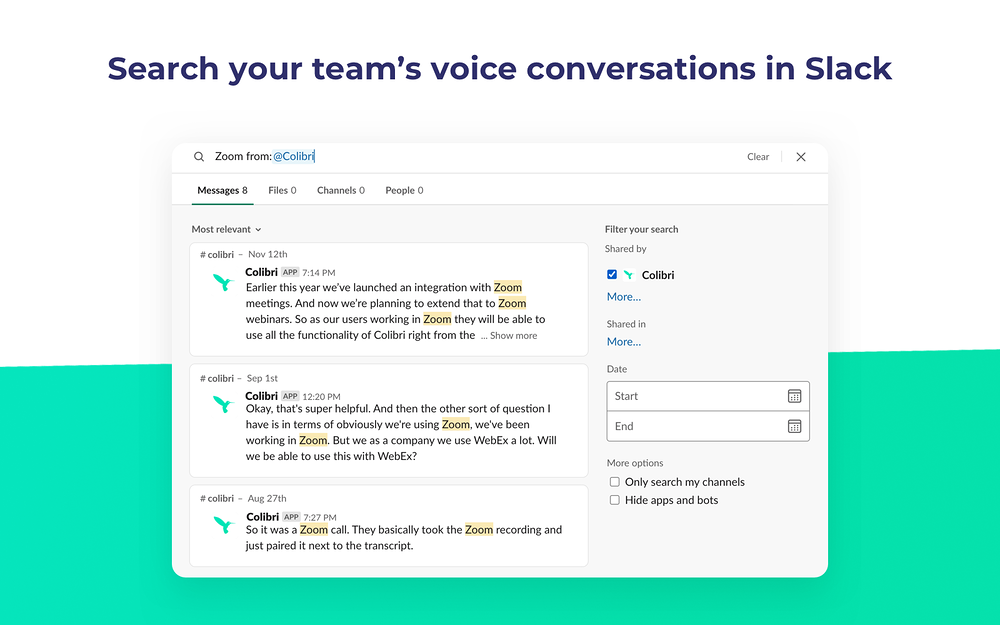Click the APP badge on 7:14 PM message
The image size is (1000, 625).
point(290,272)
